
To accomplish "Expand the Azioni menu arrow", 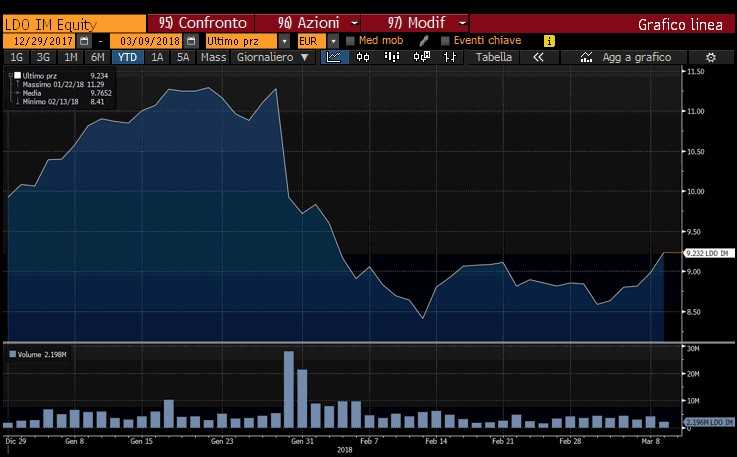I will coord(355,23).
